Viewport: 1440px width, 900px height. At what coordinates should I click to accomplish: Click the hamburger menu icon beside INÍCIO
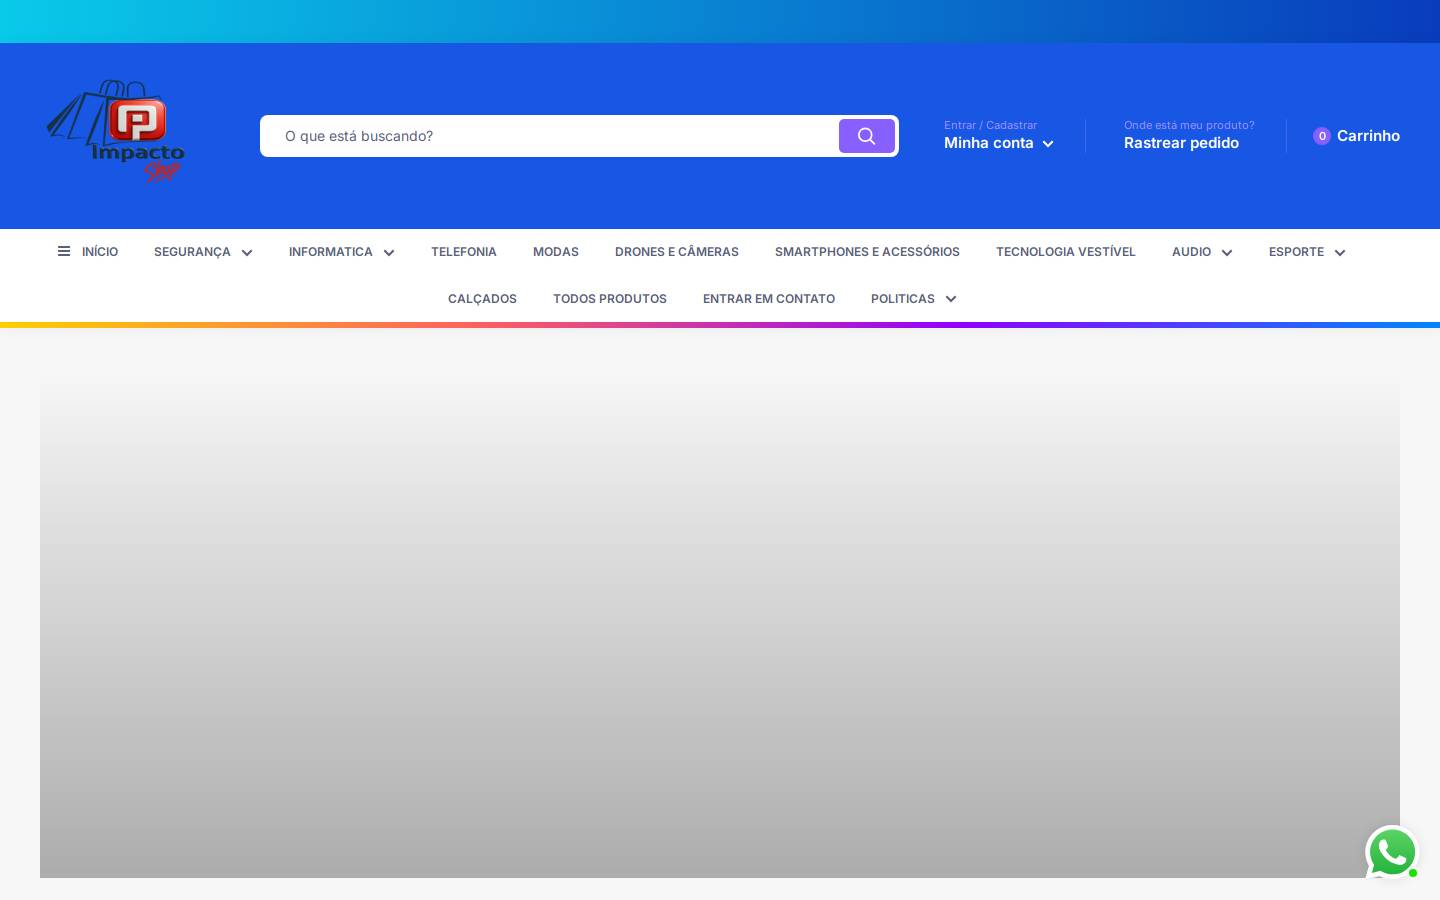(x=64, y=252)
